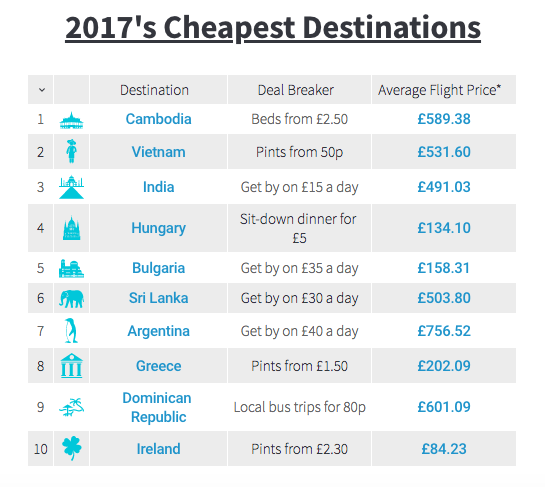Click the Ireland shamrock icon
545x487 pixels.
(x=72, y=448)
